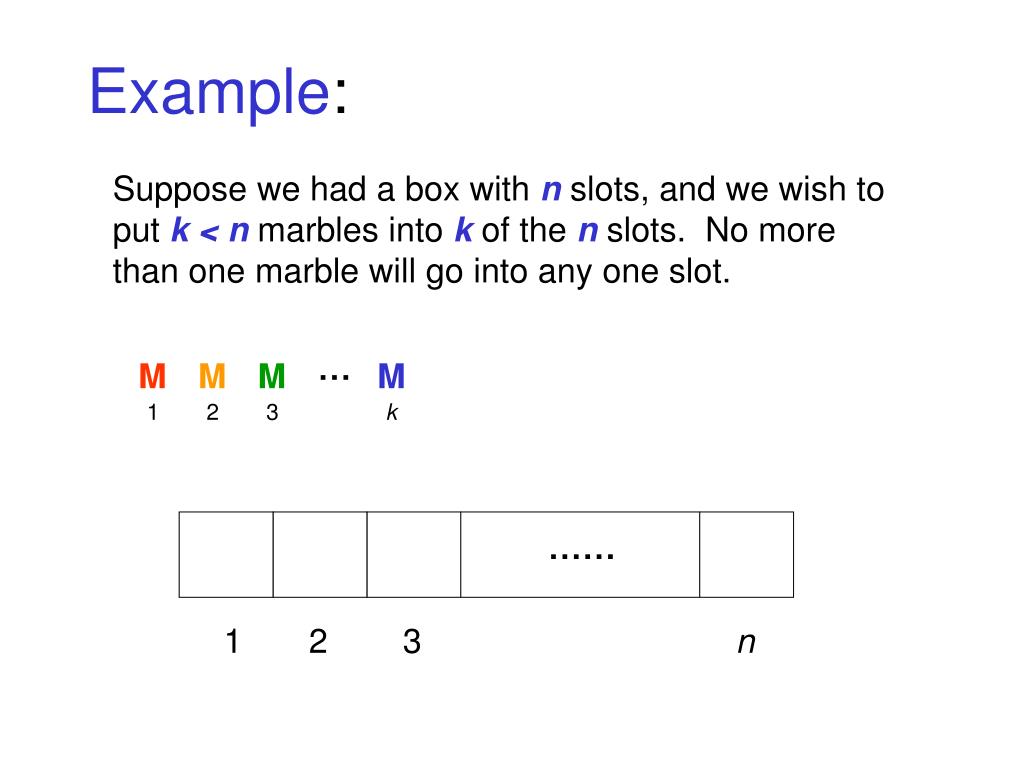Screen dimensions: 1024x768
Task: Select the green M marble labeled 3
Action: 272,376
